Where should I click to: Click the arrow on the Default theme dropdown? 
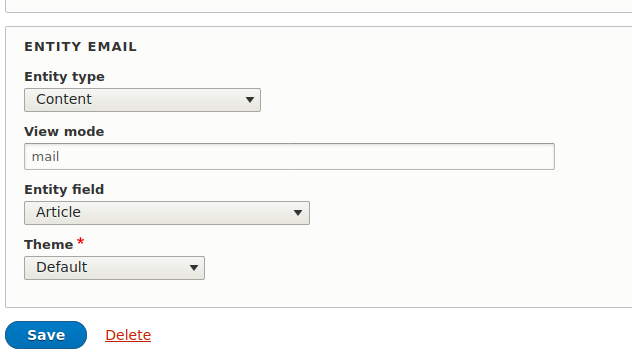click(194, 267)
